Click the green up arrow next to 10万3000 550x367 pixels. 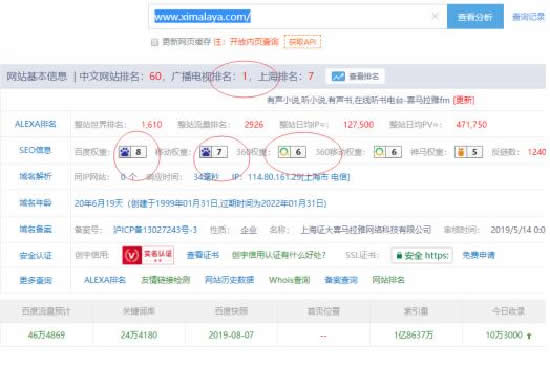coord(529,335)
